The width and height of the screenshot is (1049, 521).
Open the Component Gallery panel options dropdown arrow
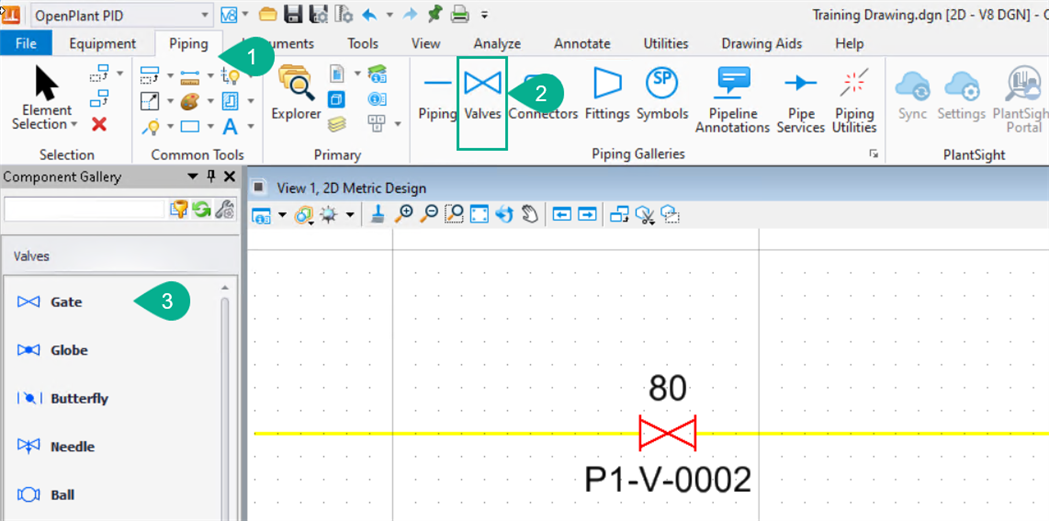click(193, 177)
